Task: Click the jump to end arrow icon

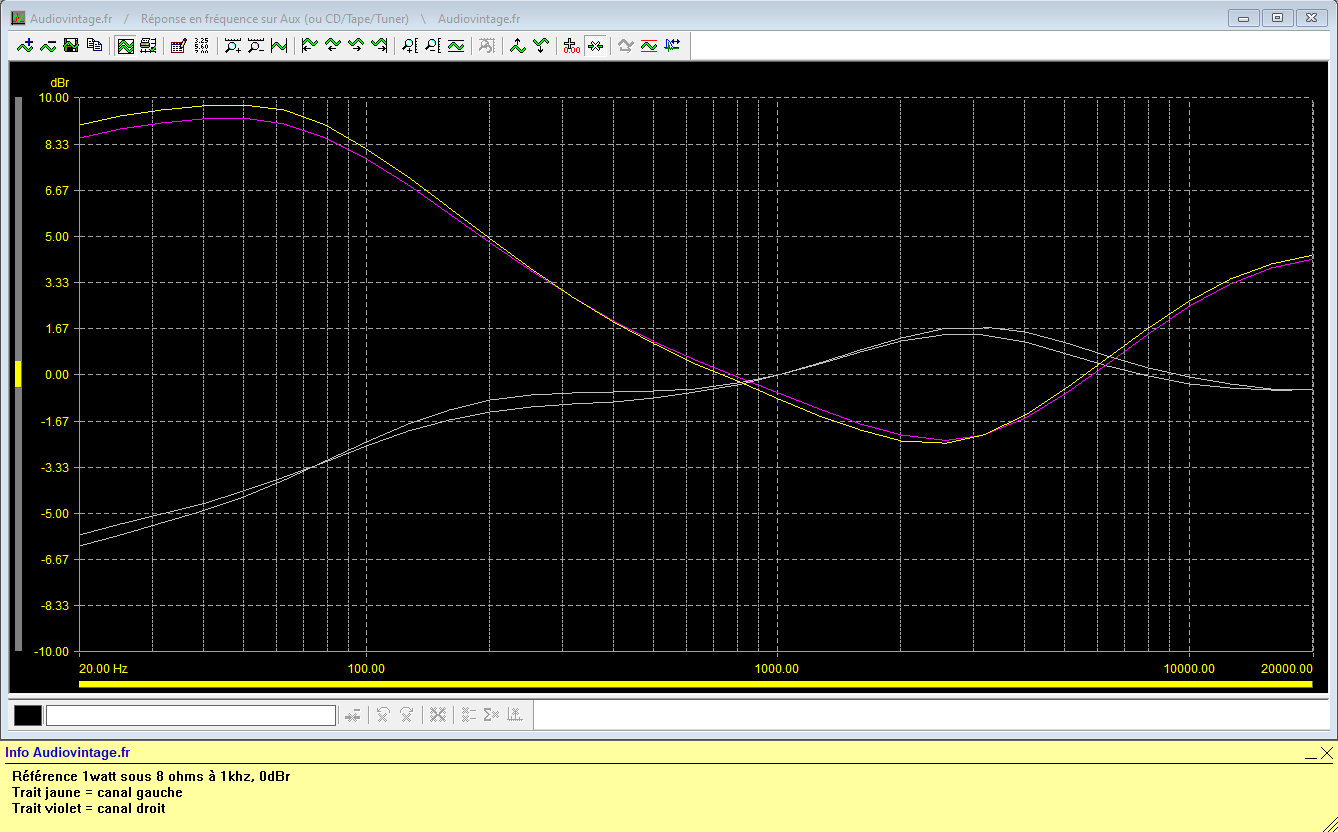Action: (379, 45)
